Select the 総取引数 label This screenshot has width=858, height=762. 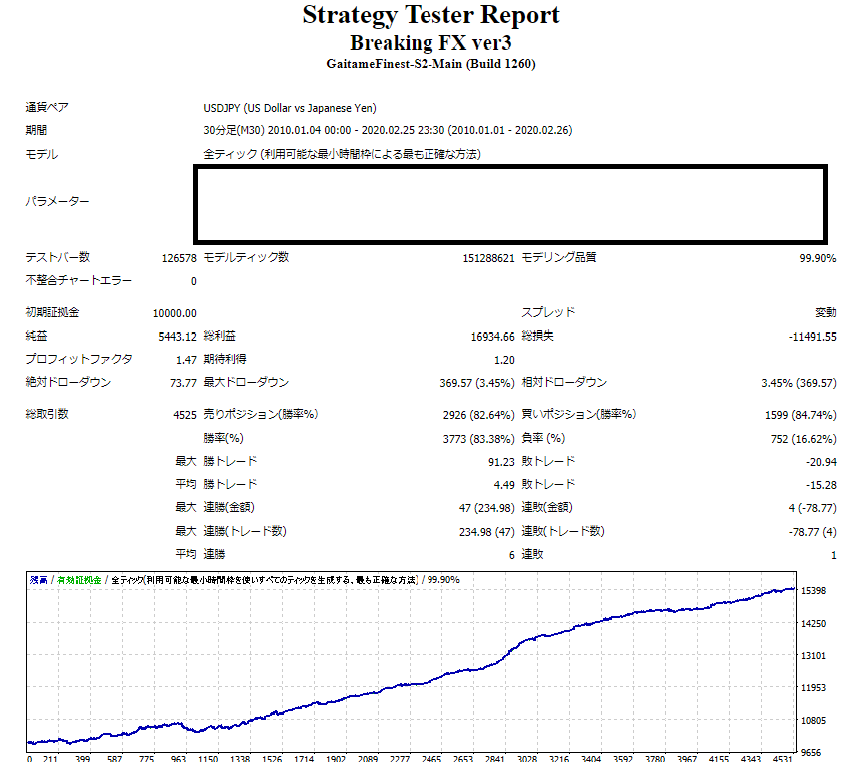pyautogui.click(x=47, y=414)
